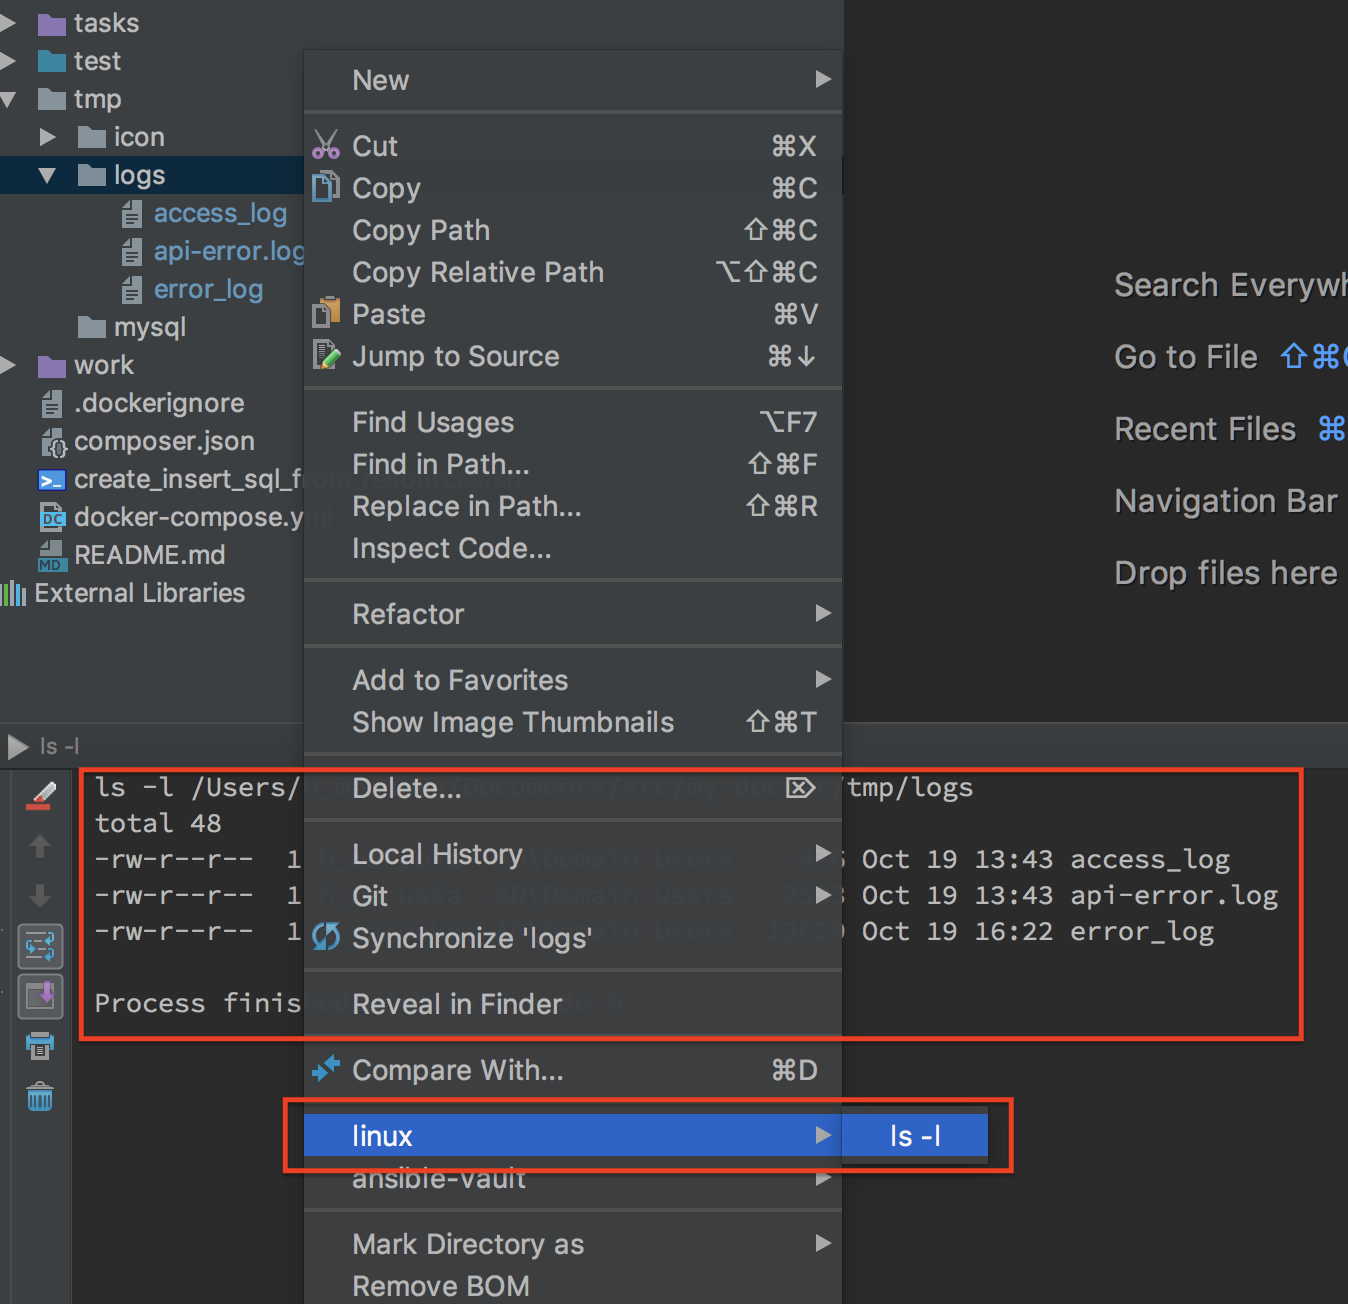Click the run arrow beside 'ls -l' tab
This screenshot has height=1304, width=1348.
pos(18,746)
